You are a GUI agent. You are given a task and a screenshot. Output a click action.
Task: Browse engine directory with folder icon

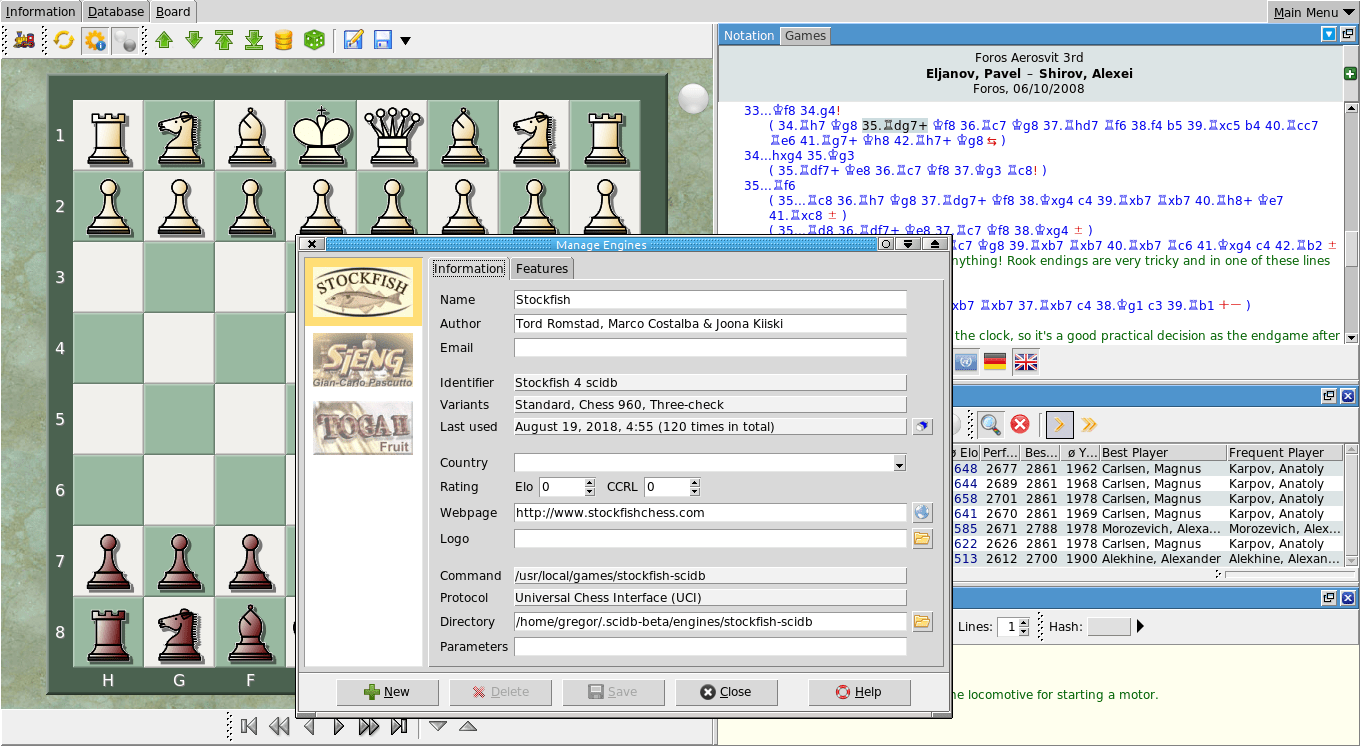[922, 621]
